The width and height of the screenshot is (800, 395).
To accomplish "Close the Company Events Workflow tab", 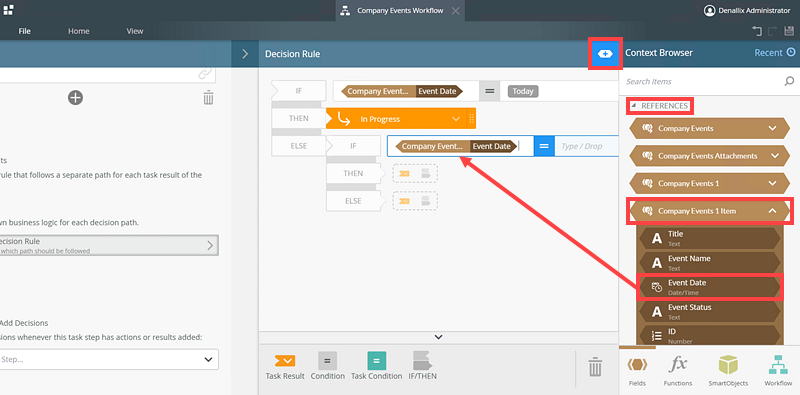I will pos(455,11).
